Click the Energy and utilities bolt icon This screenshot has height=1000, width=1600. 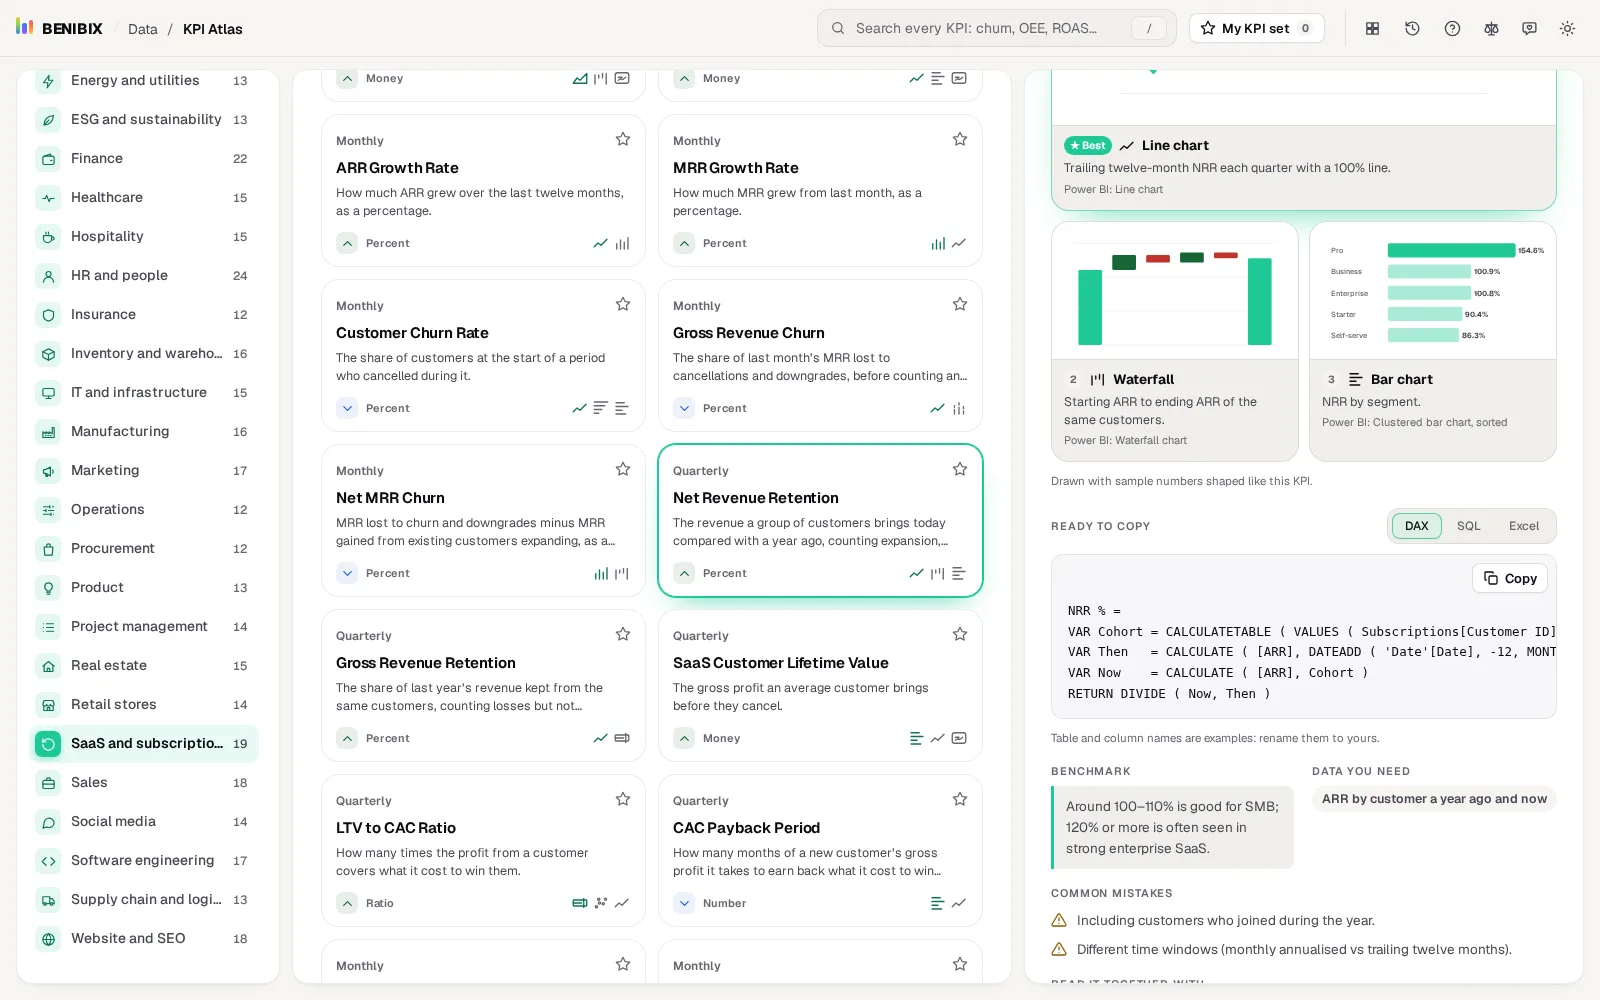click(48, 81)
